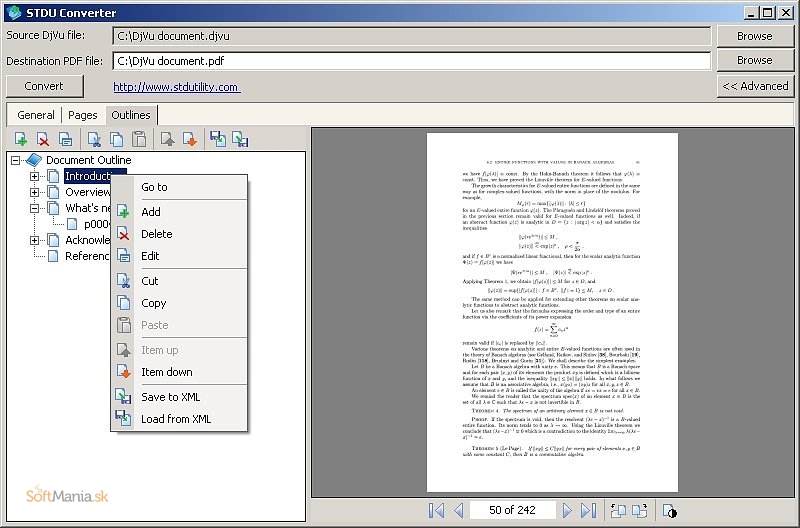Click the Move item up toolbar icon

pyautogui.click(x=167, y=139)
